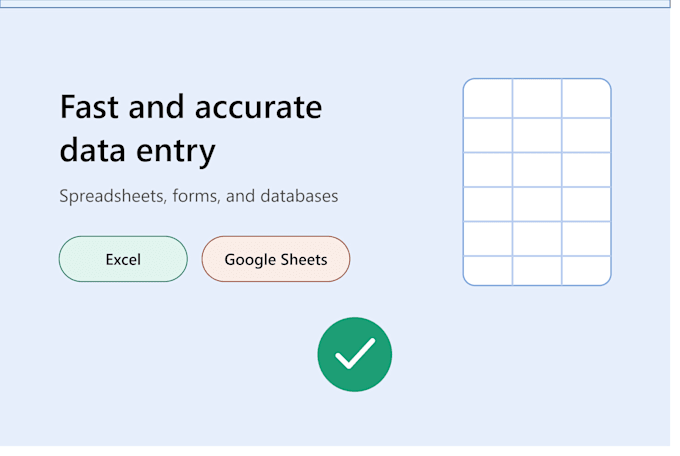Click the fifth-row first-column grid cell
The image size is (680, 456).
(x=488, y=239)
